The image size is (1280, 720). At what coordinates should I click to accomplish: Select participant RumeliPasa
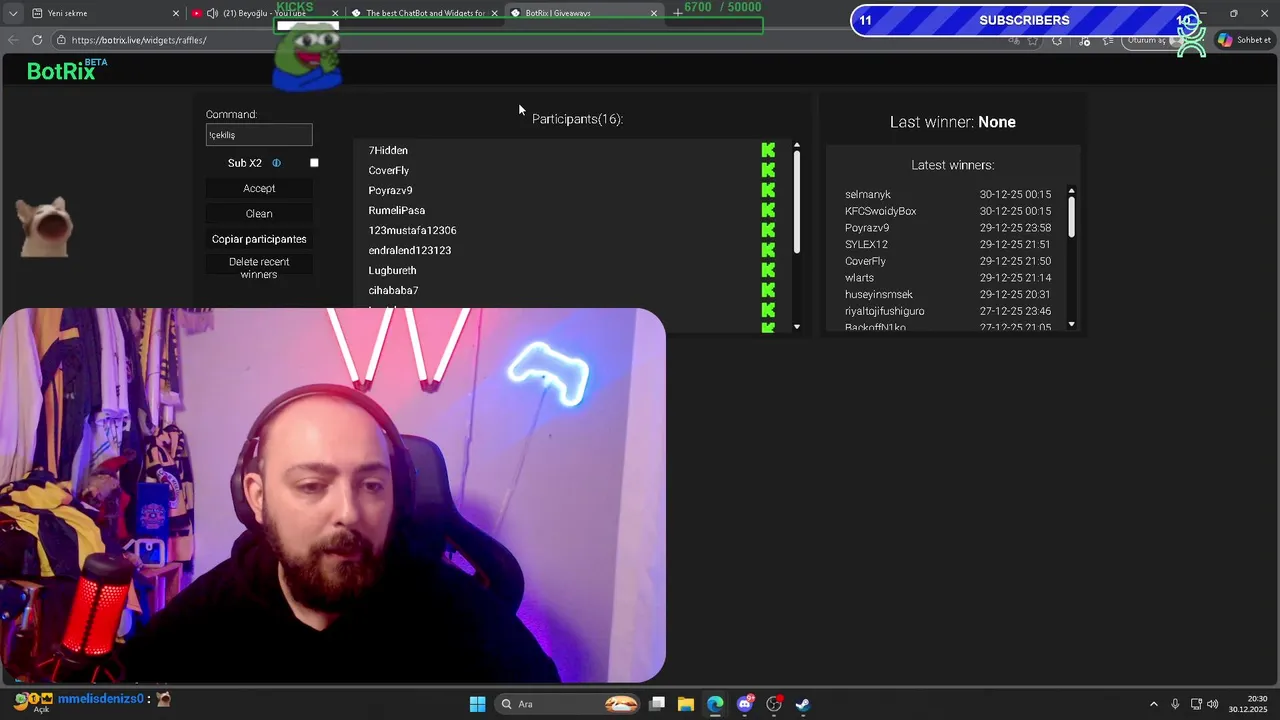click(397, 210)
